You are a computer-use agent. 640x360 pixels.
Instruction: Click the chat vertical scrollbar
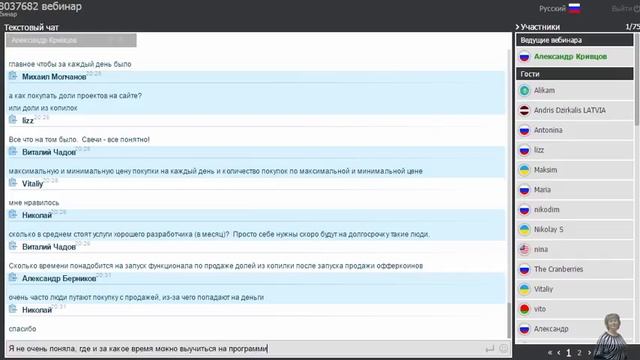tap(509, 320)
